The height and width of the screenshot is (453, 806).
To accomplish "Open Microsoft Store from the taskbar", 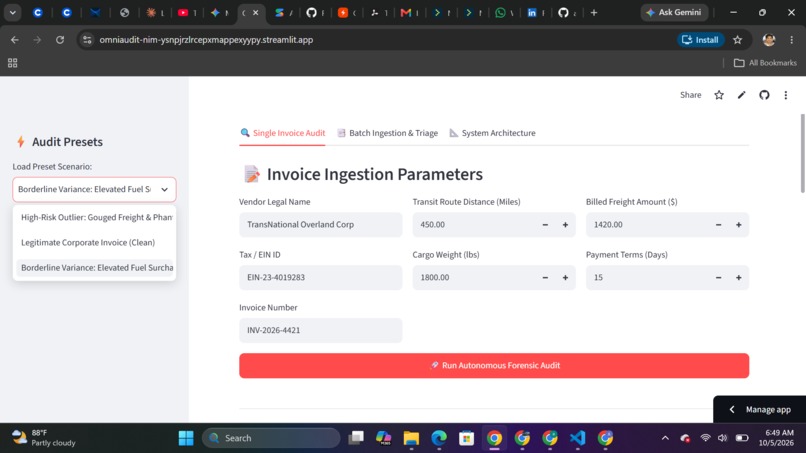I will [466, 438].
